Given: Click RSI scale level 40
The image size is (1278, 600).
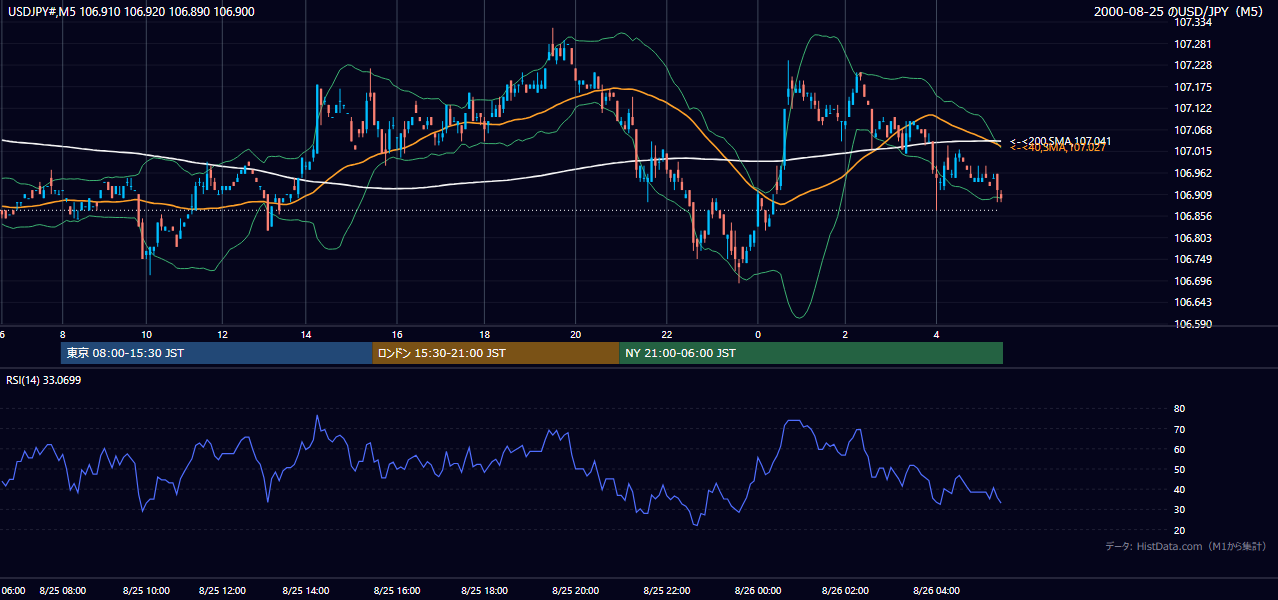Looking at the screenshot, I should coord(1179,490).
